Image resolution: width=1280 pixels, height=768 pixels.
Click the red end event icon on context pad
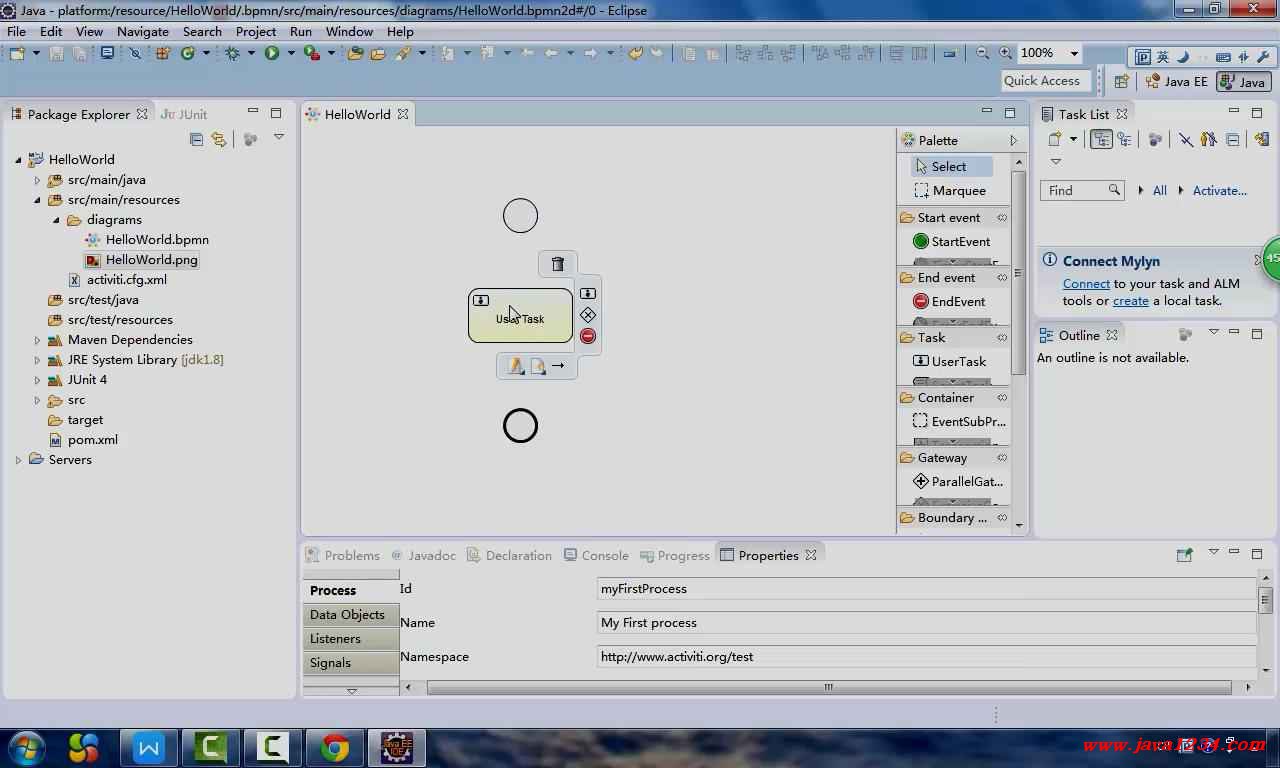click(x=588, y=336)
